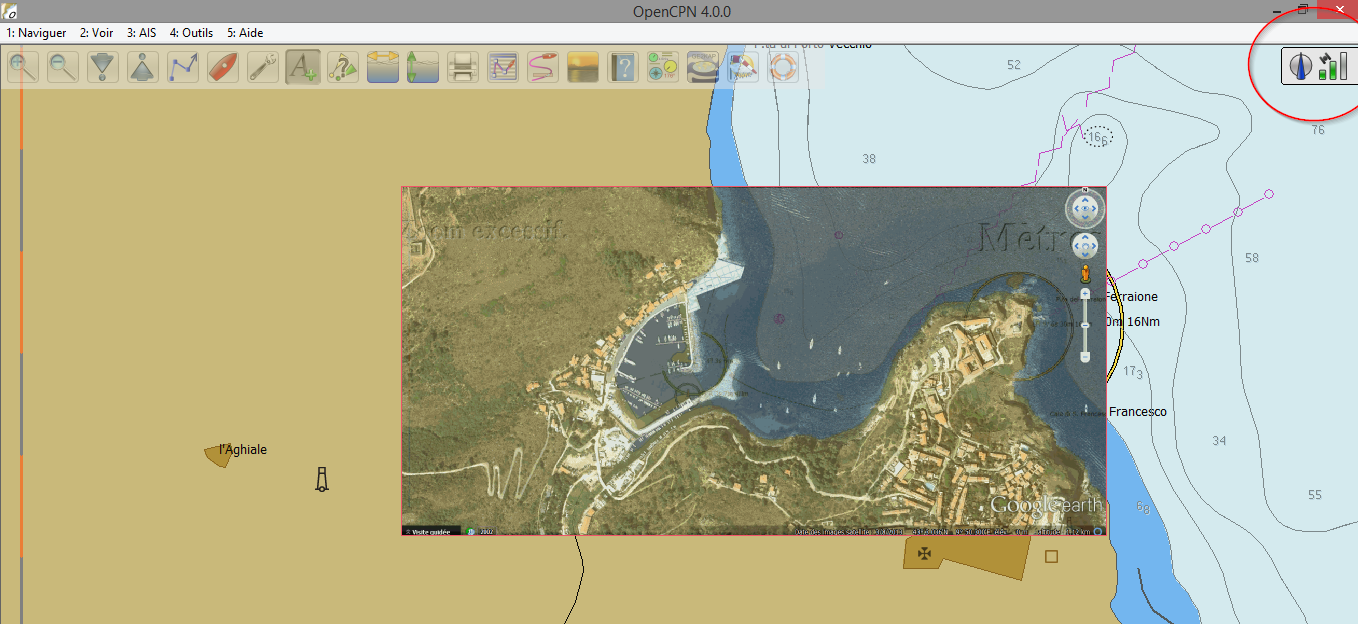1358x624 pixels.
Task: Shift to a larger scale chart
Action: [103, 68]
